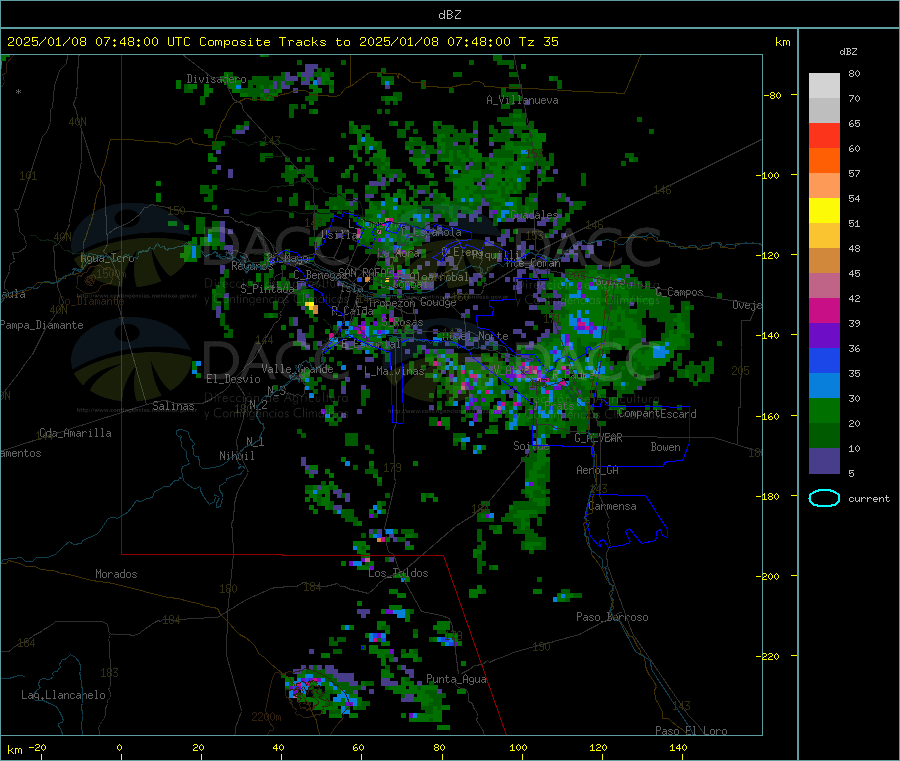Click the Valle_Grande map label
This screenshot has width=900, height=761.
click(x=297, y=369)
